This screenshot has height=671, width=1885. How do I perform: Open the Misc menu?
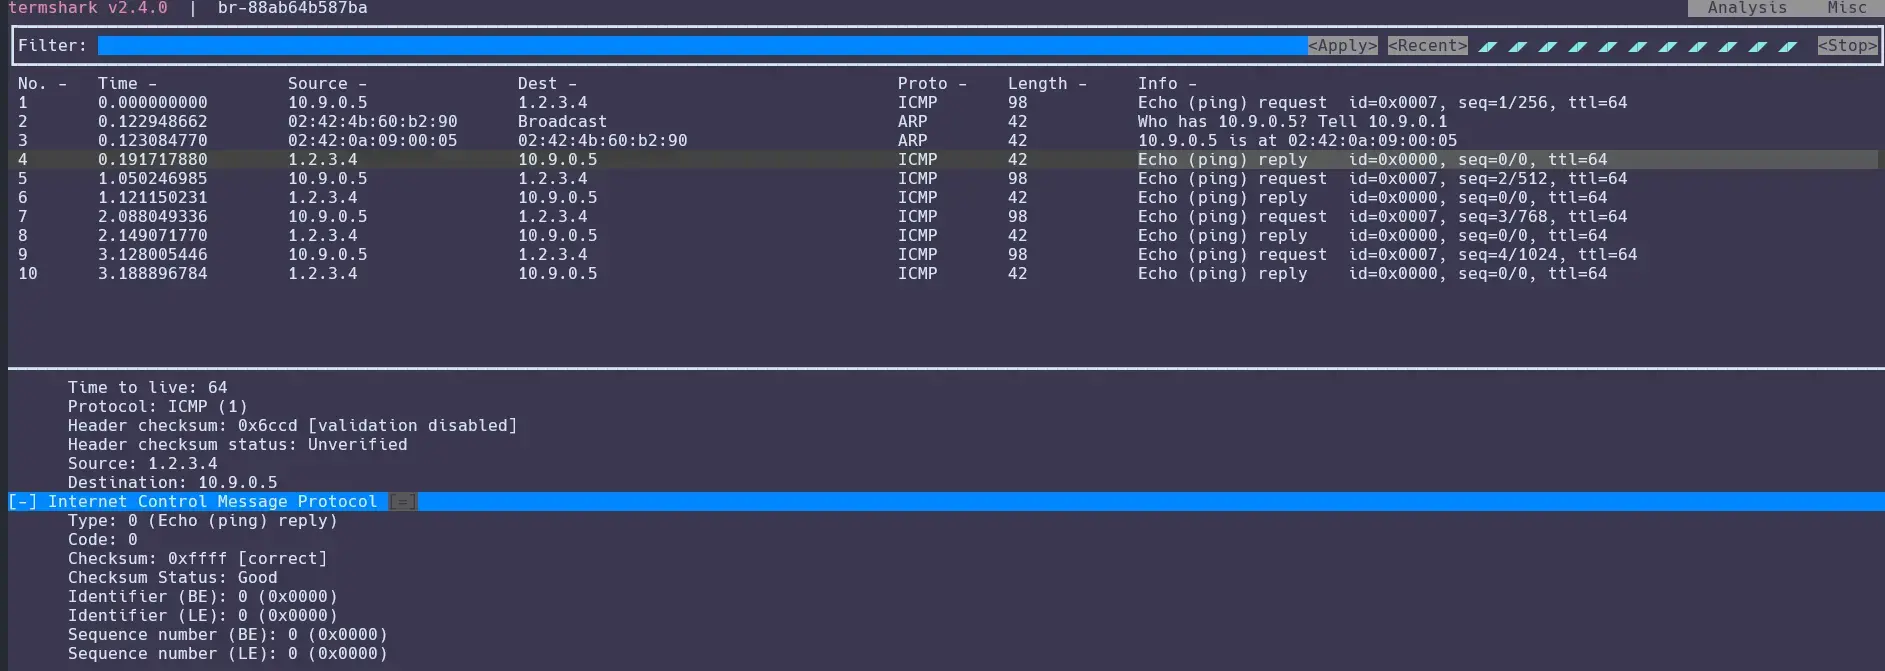click(1846, 8)
